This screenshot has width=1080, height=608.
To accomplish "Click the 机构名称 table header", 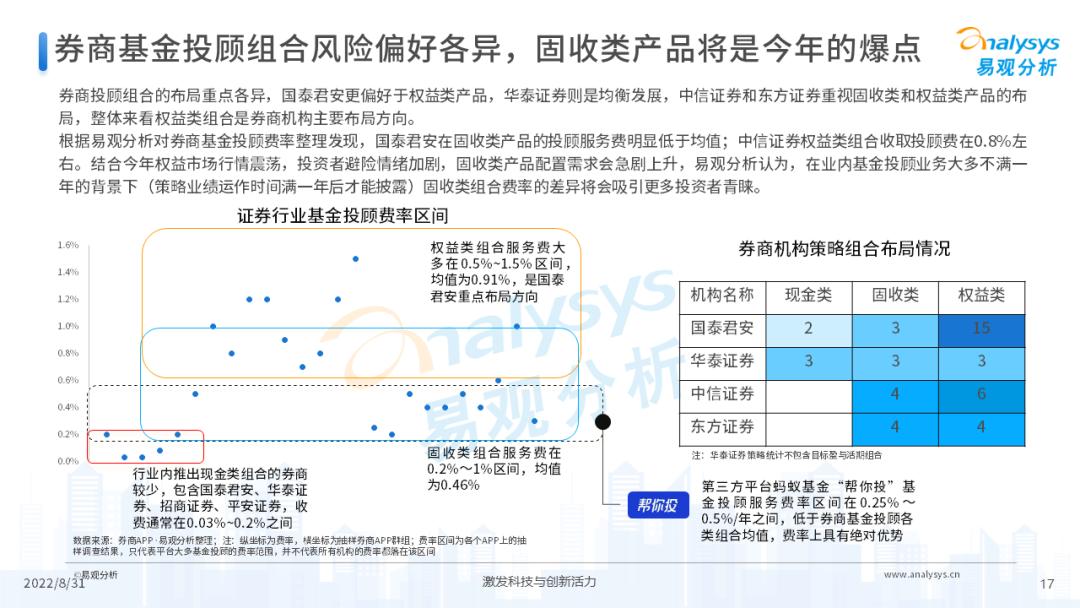I will 723,297.
